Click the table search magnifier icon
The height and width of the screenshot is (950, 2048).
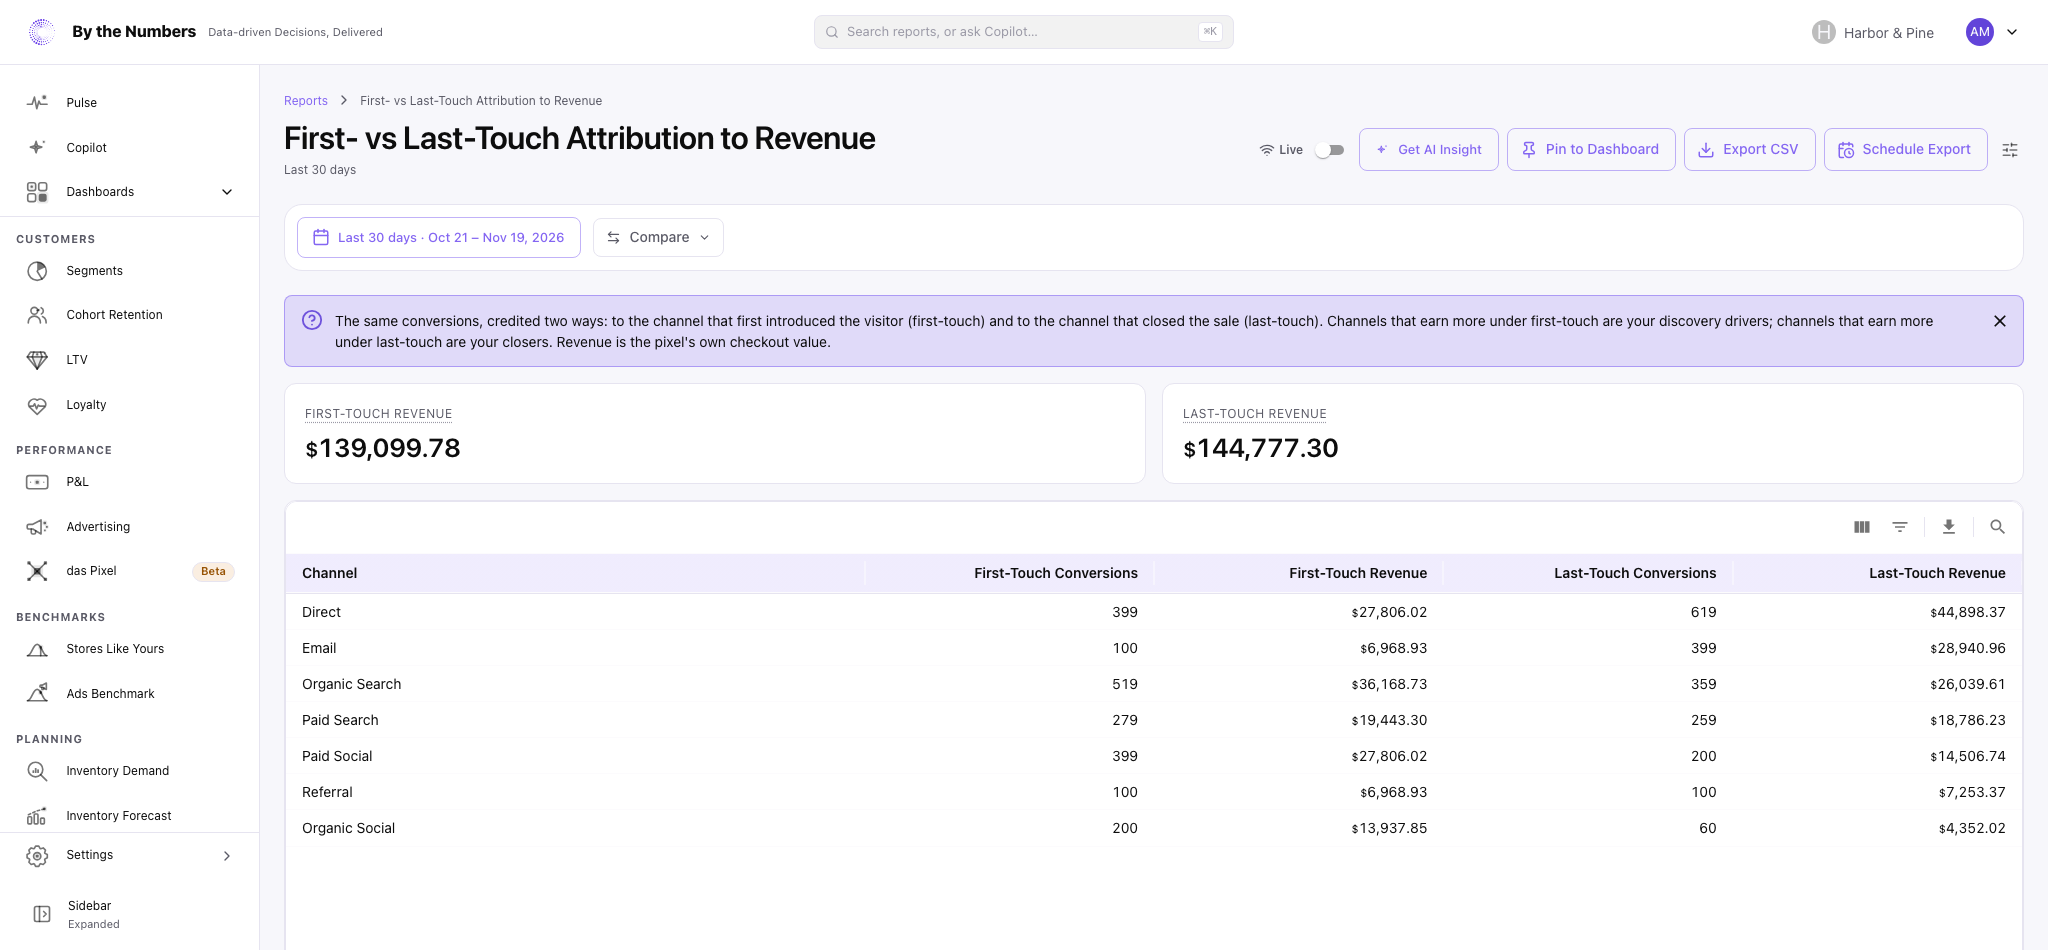(x=1997, y=527)
